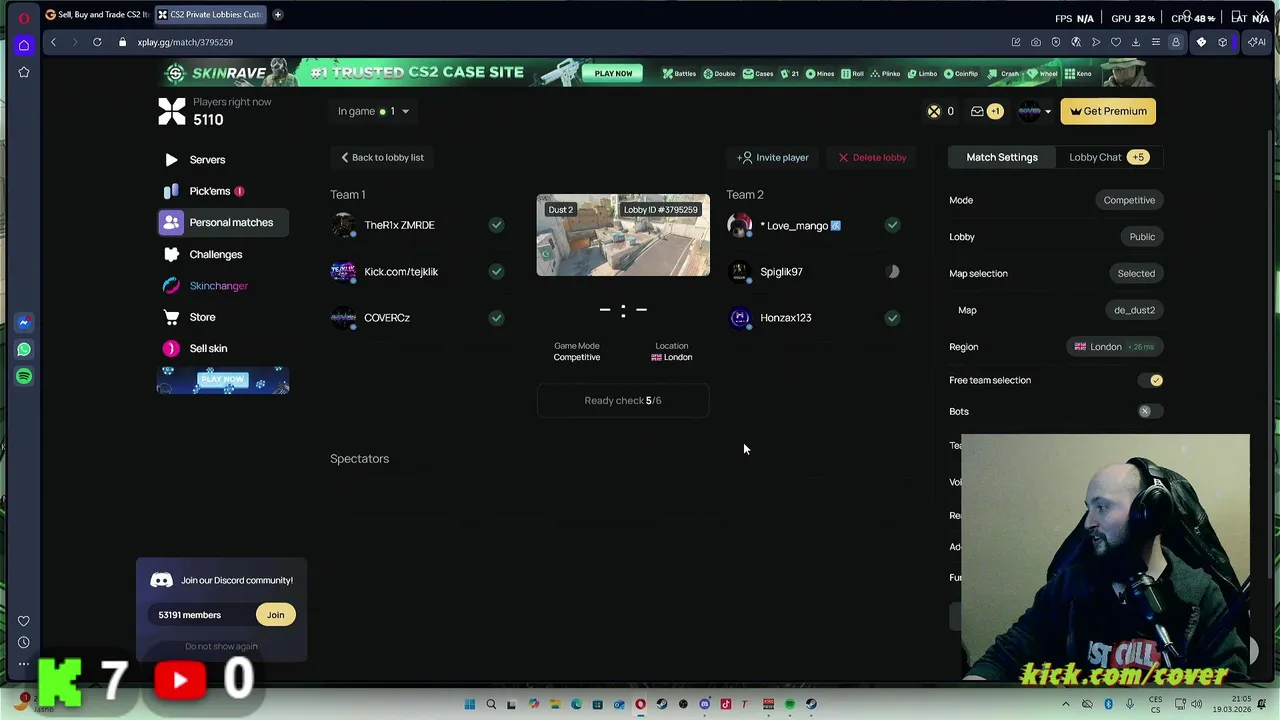Click the xplay.gg logo
Image resolution: width=1280 pixels, height=720 pixels.
pyautogui.click(x=172, y=111)
